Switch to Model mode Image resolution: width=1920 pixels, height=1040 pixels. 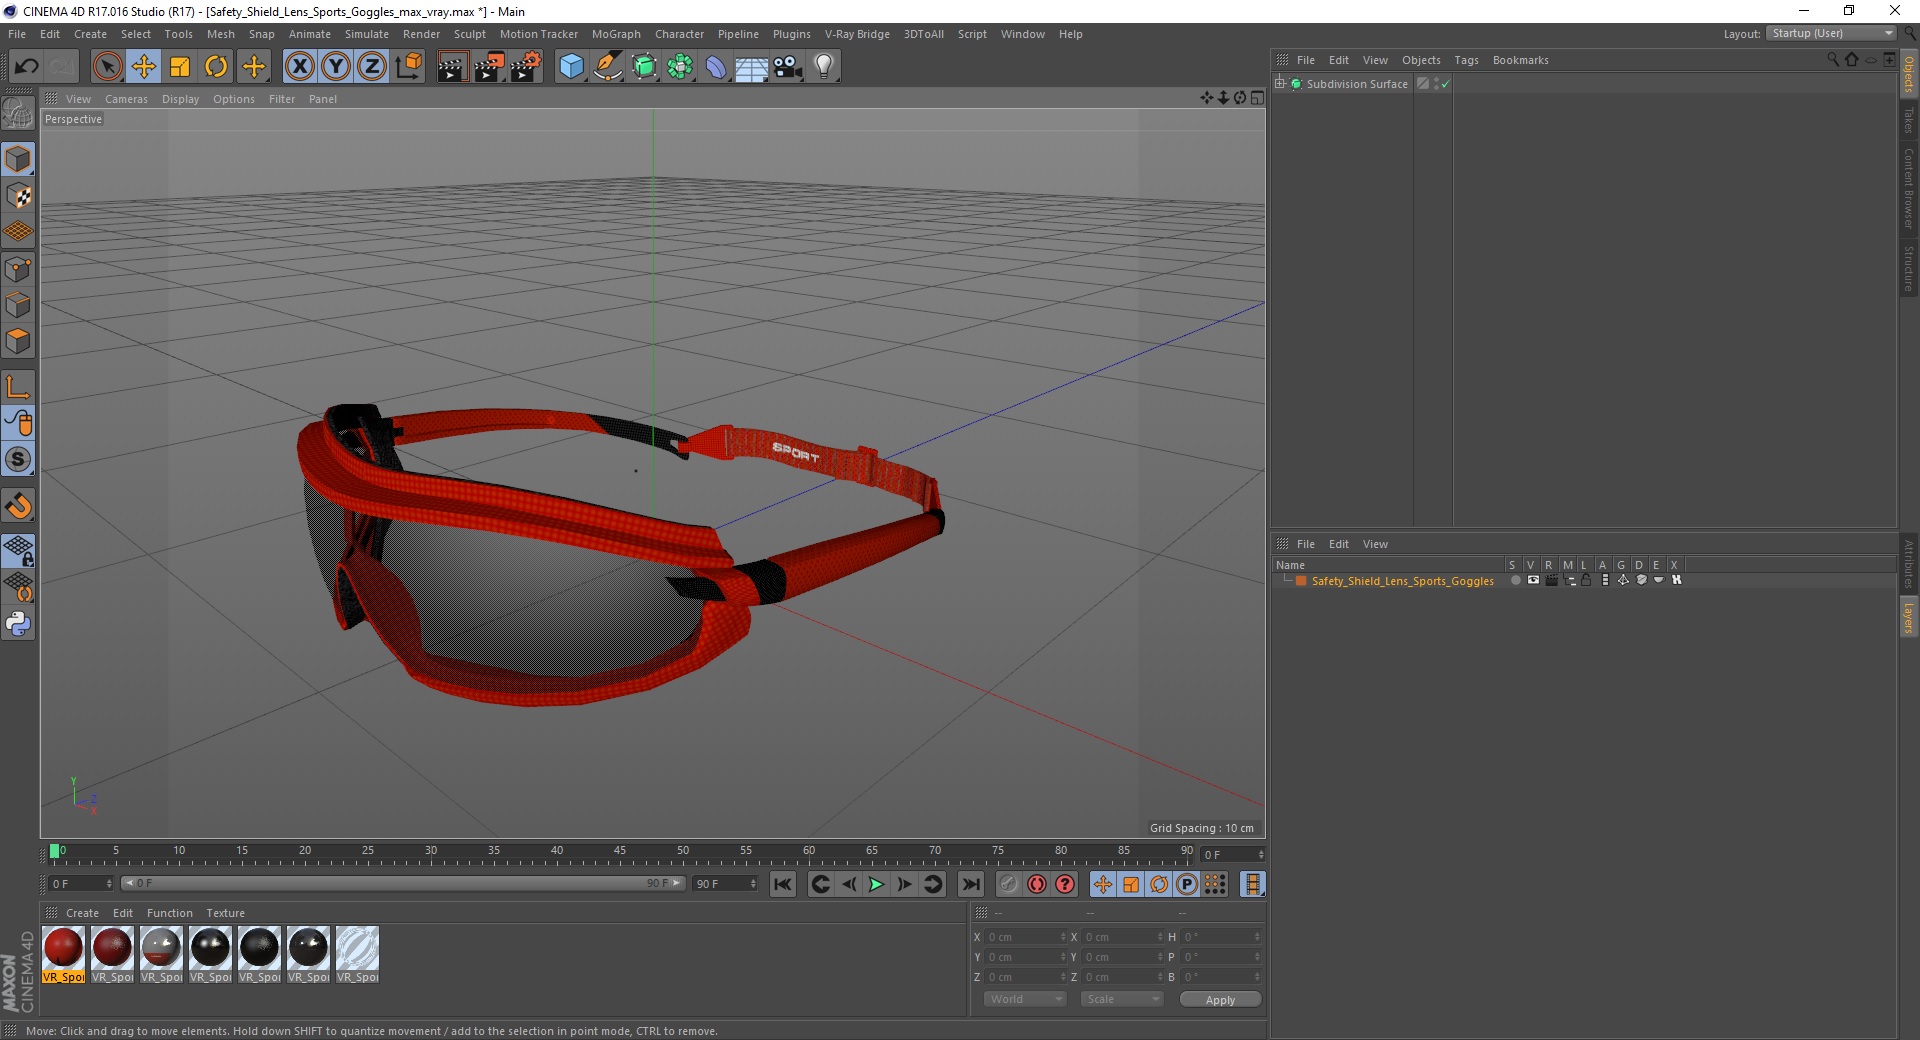[x=18, y=160]
